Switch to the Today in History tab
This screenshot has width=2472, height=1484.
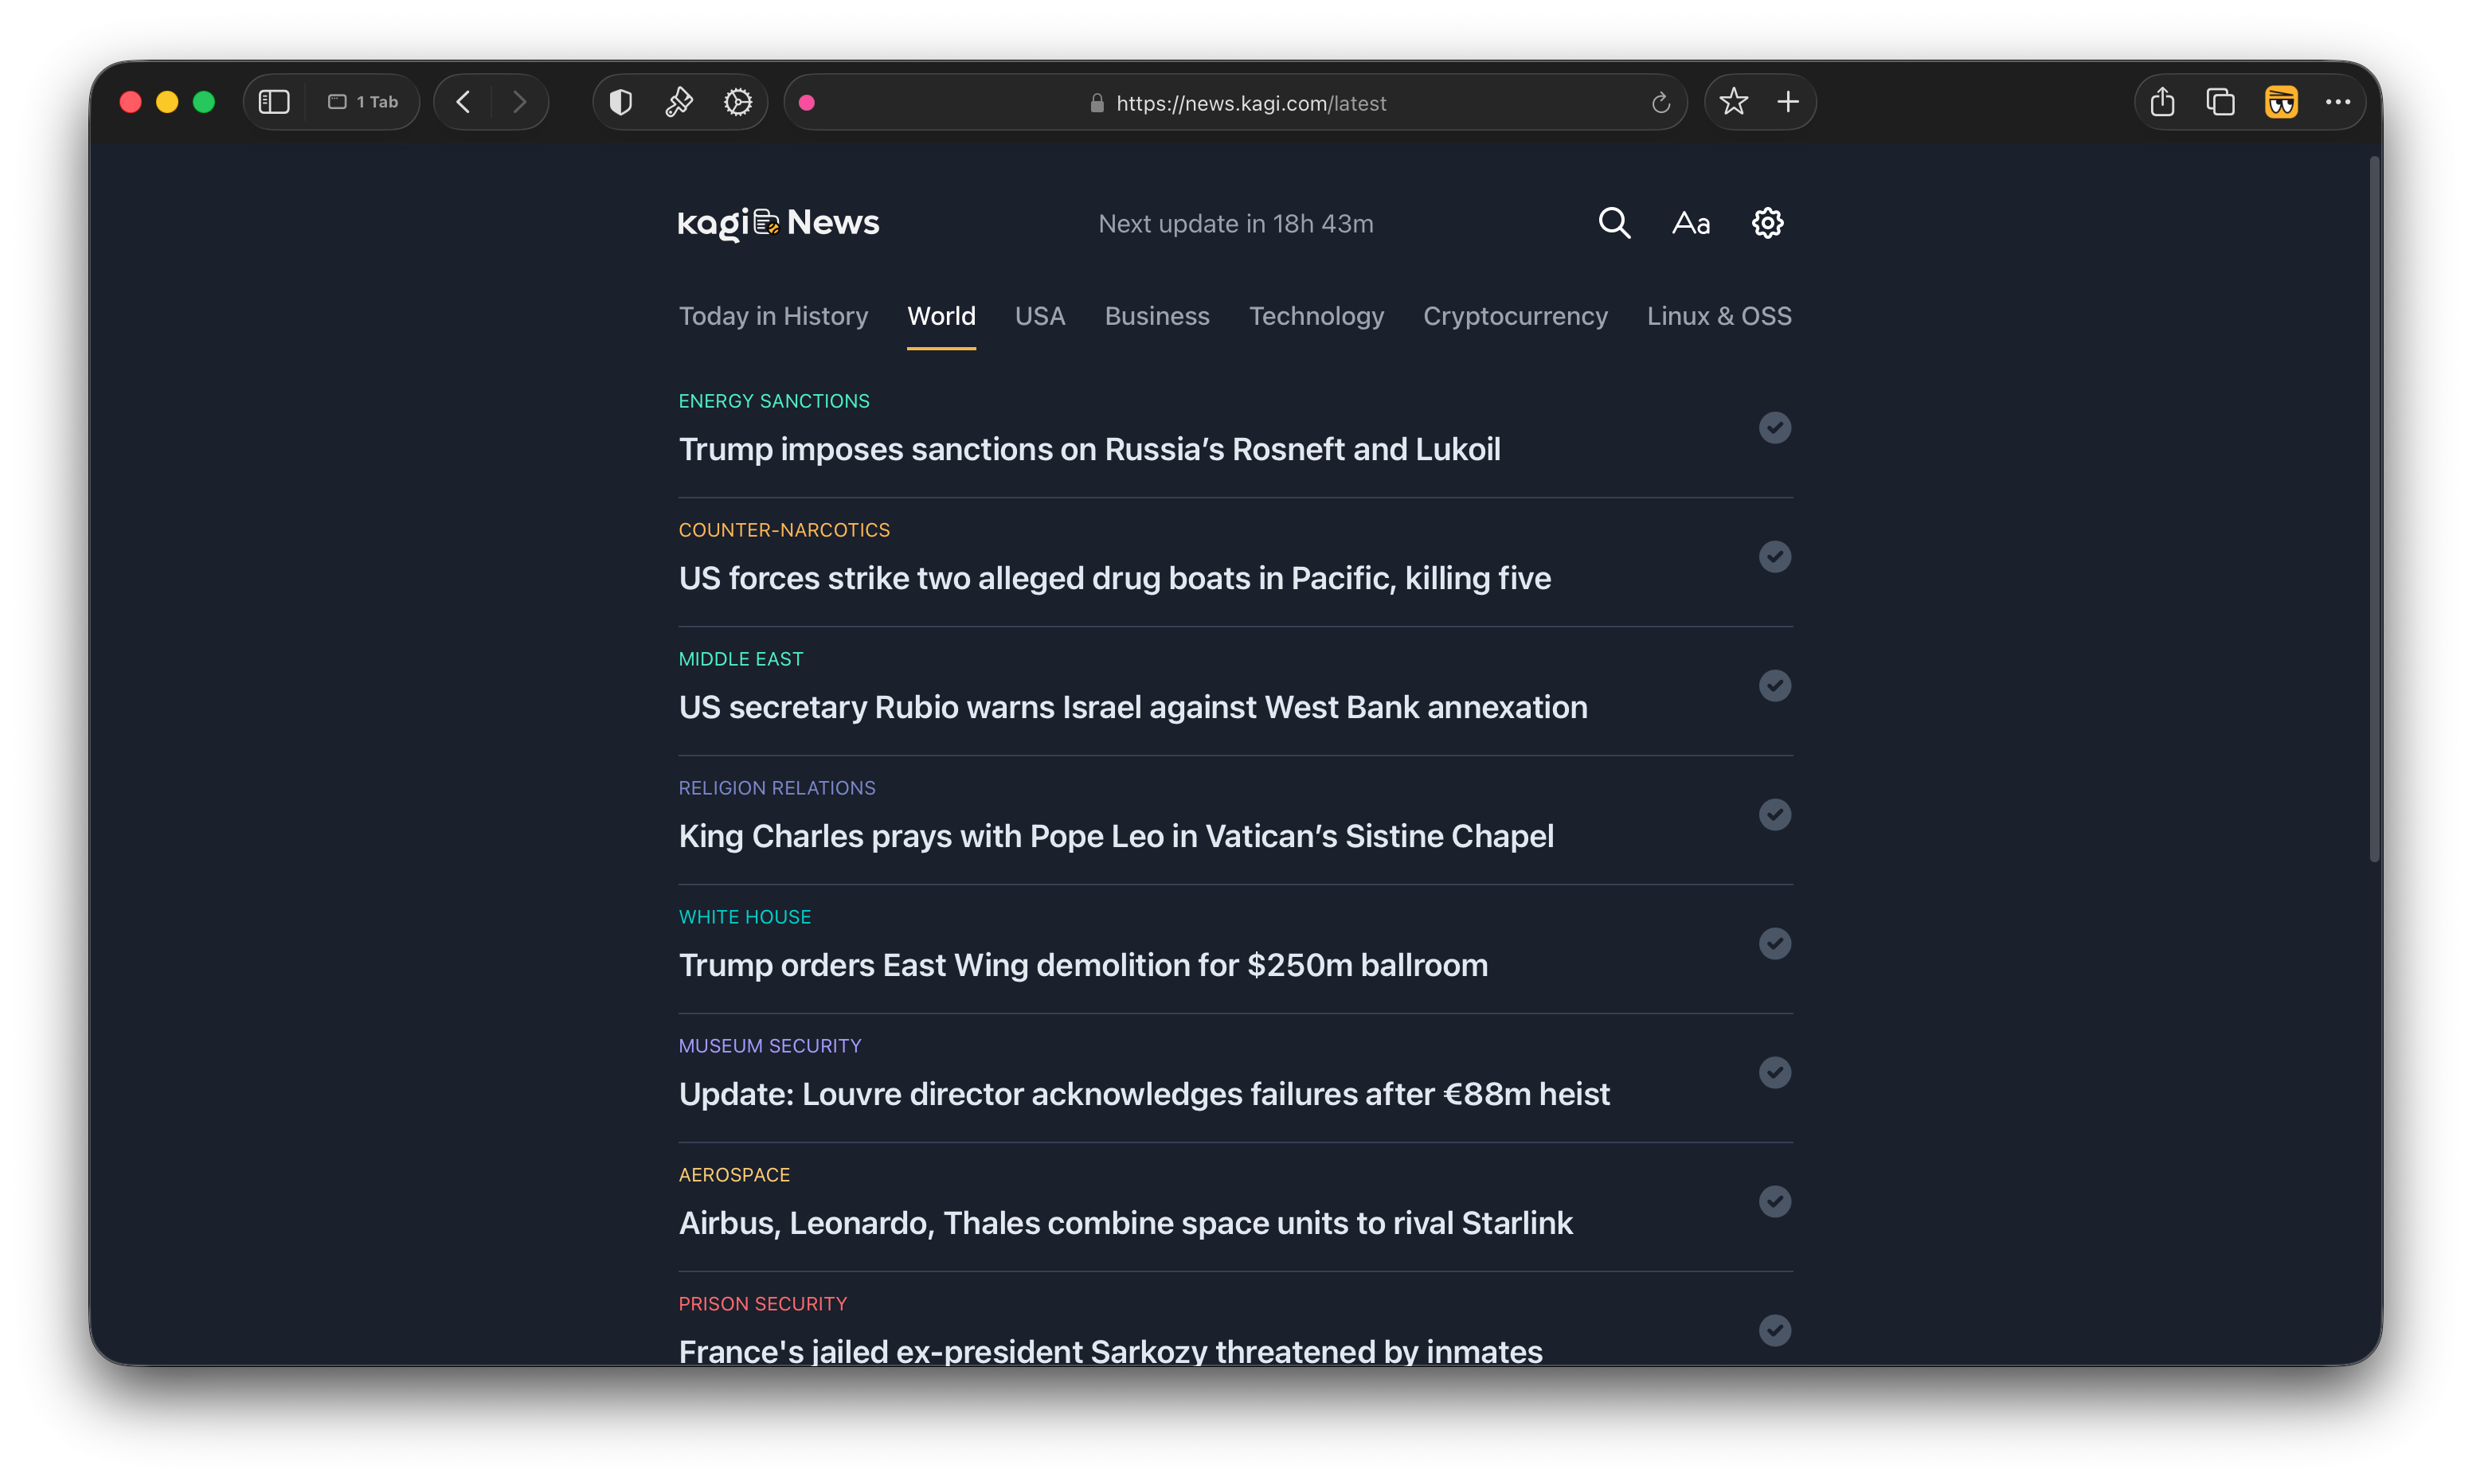(773, 316)
